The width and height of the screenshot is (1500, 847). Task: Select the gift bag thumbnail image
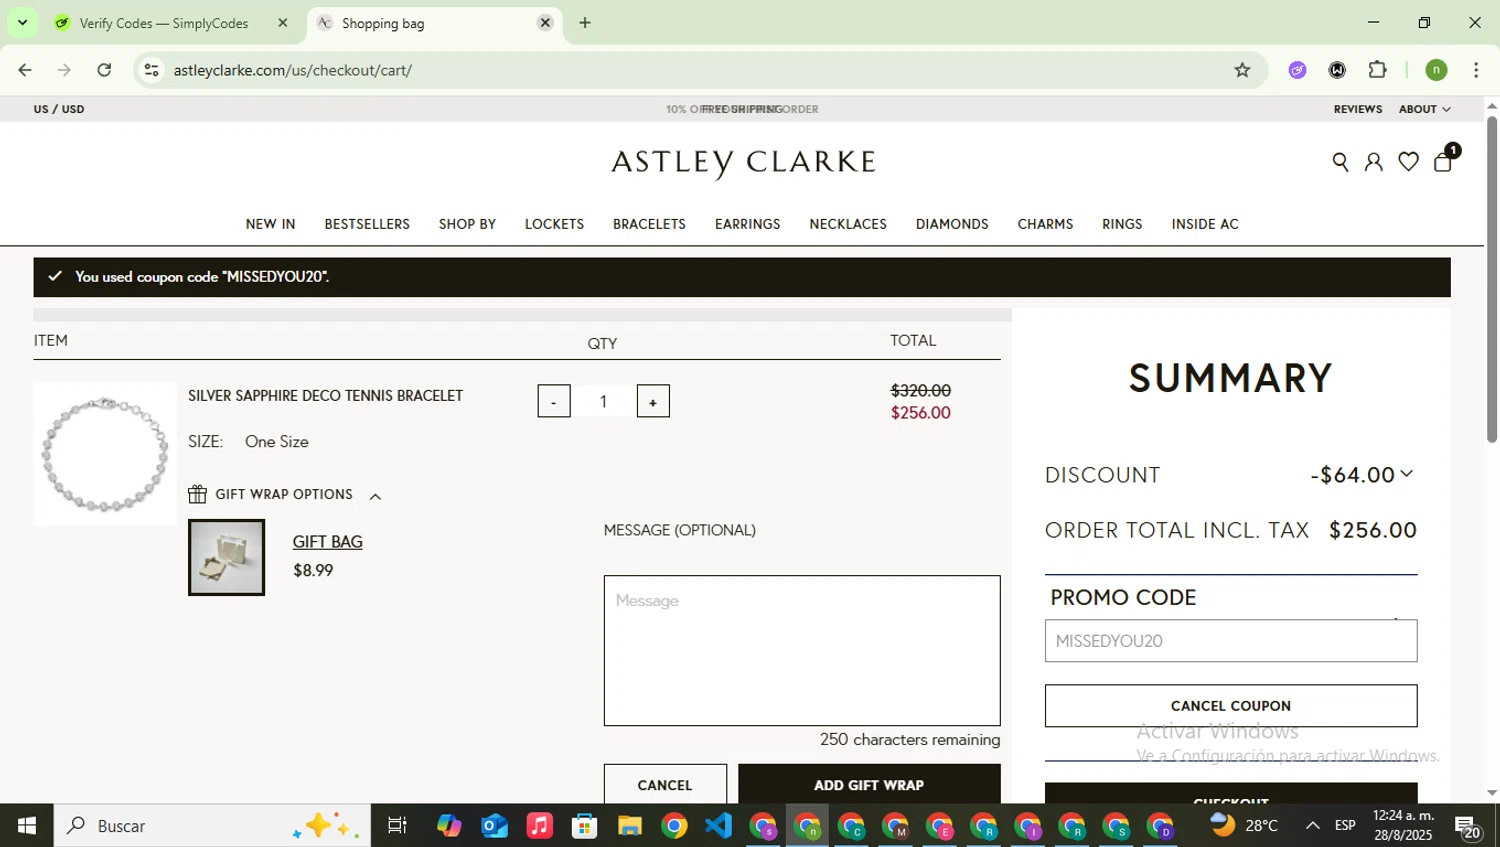(x=226, y=557)
